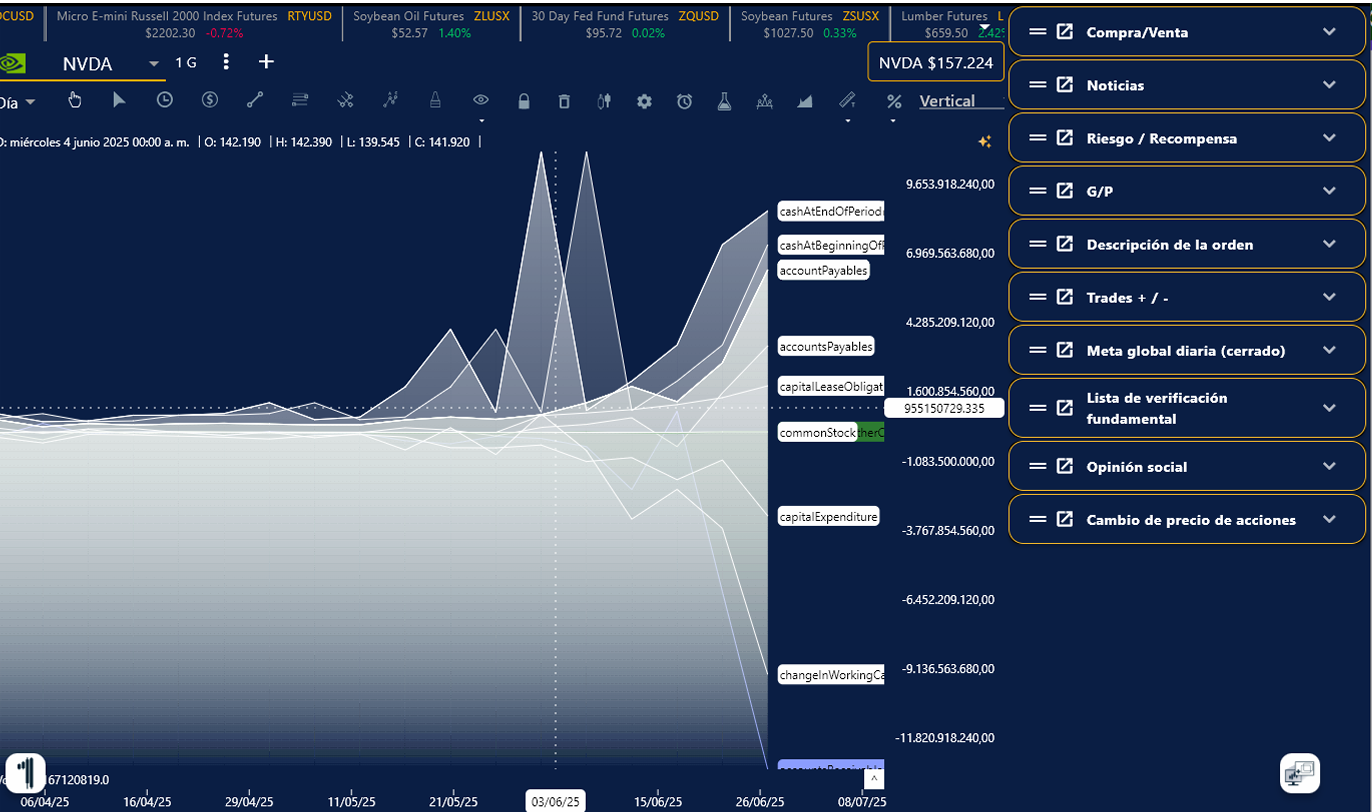
Task: Open the three-dot tab options menu
Action: click(x=226, y=62)
